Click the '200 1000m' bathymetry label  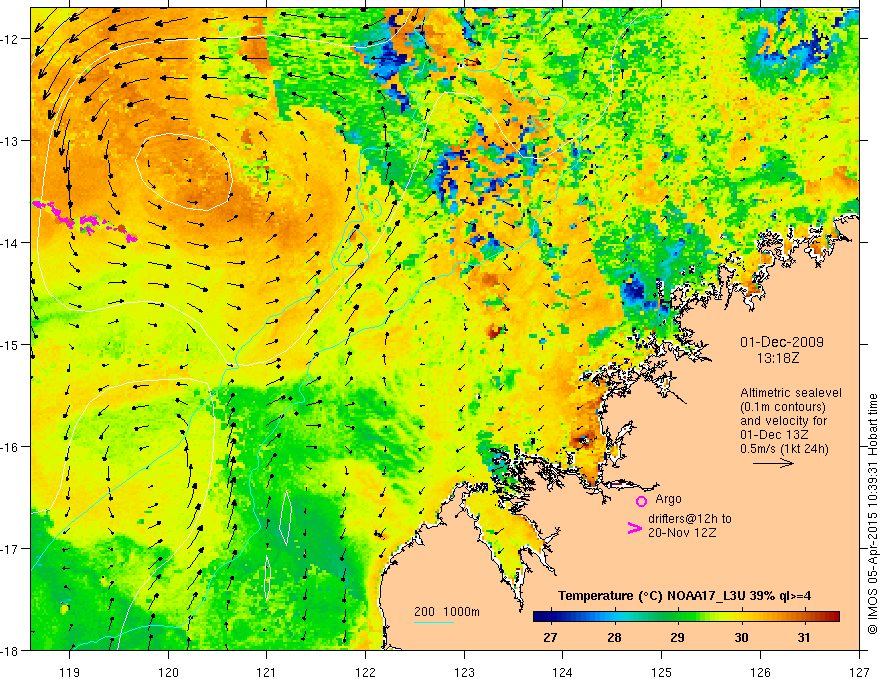(447, 612)
